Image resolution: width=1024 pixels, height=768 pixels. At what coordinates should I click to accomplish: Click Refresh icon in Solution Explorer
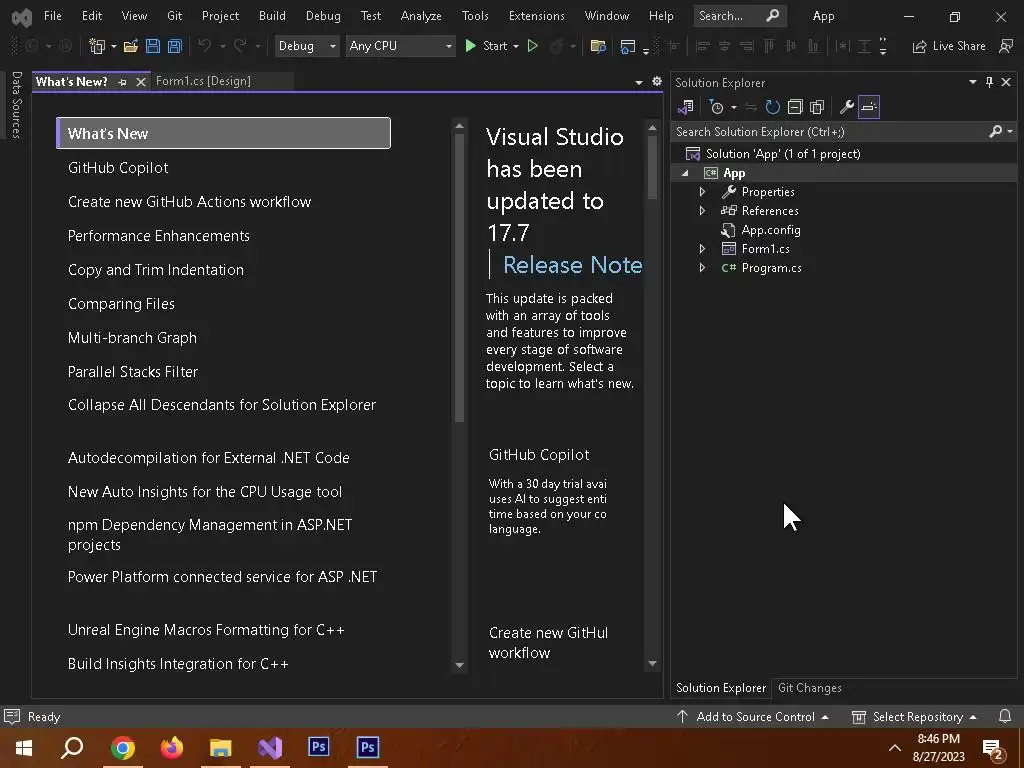(x=773, y=107)
